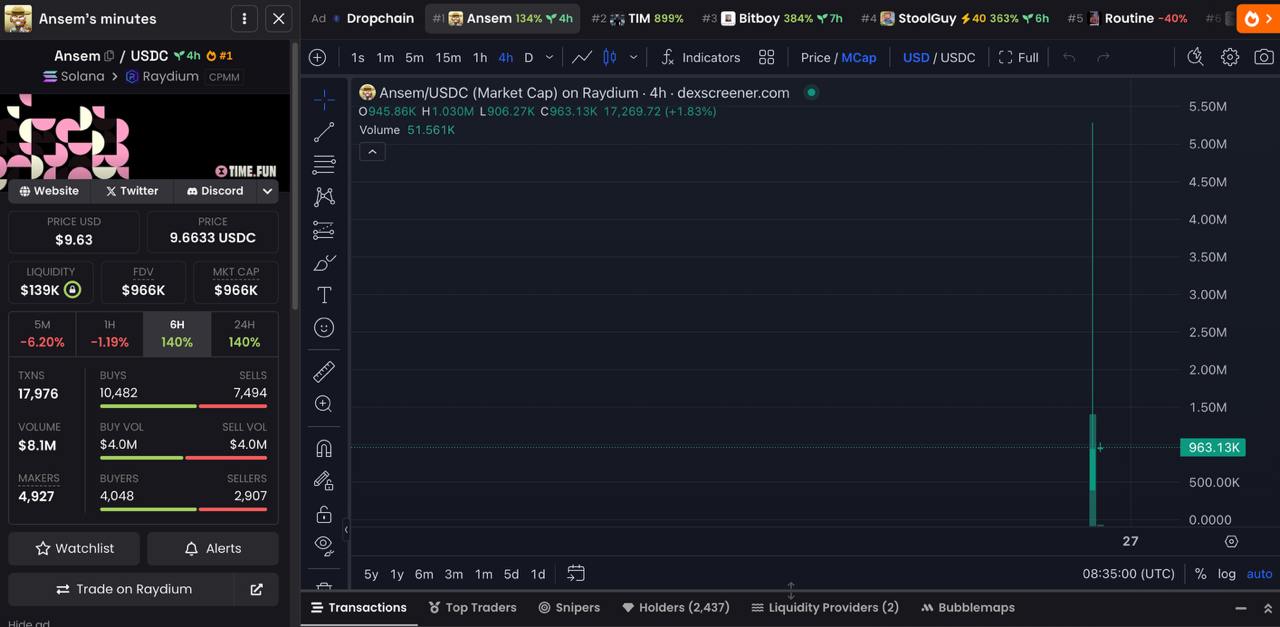
Task: Set the chart interval to 15m
Action: (448, 58)
